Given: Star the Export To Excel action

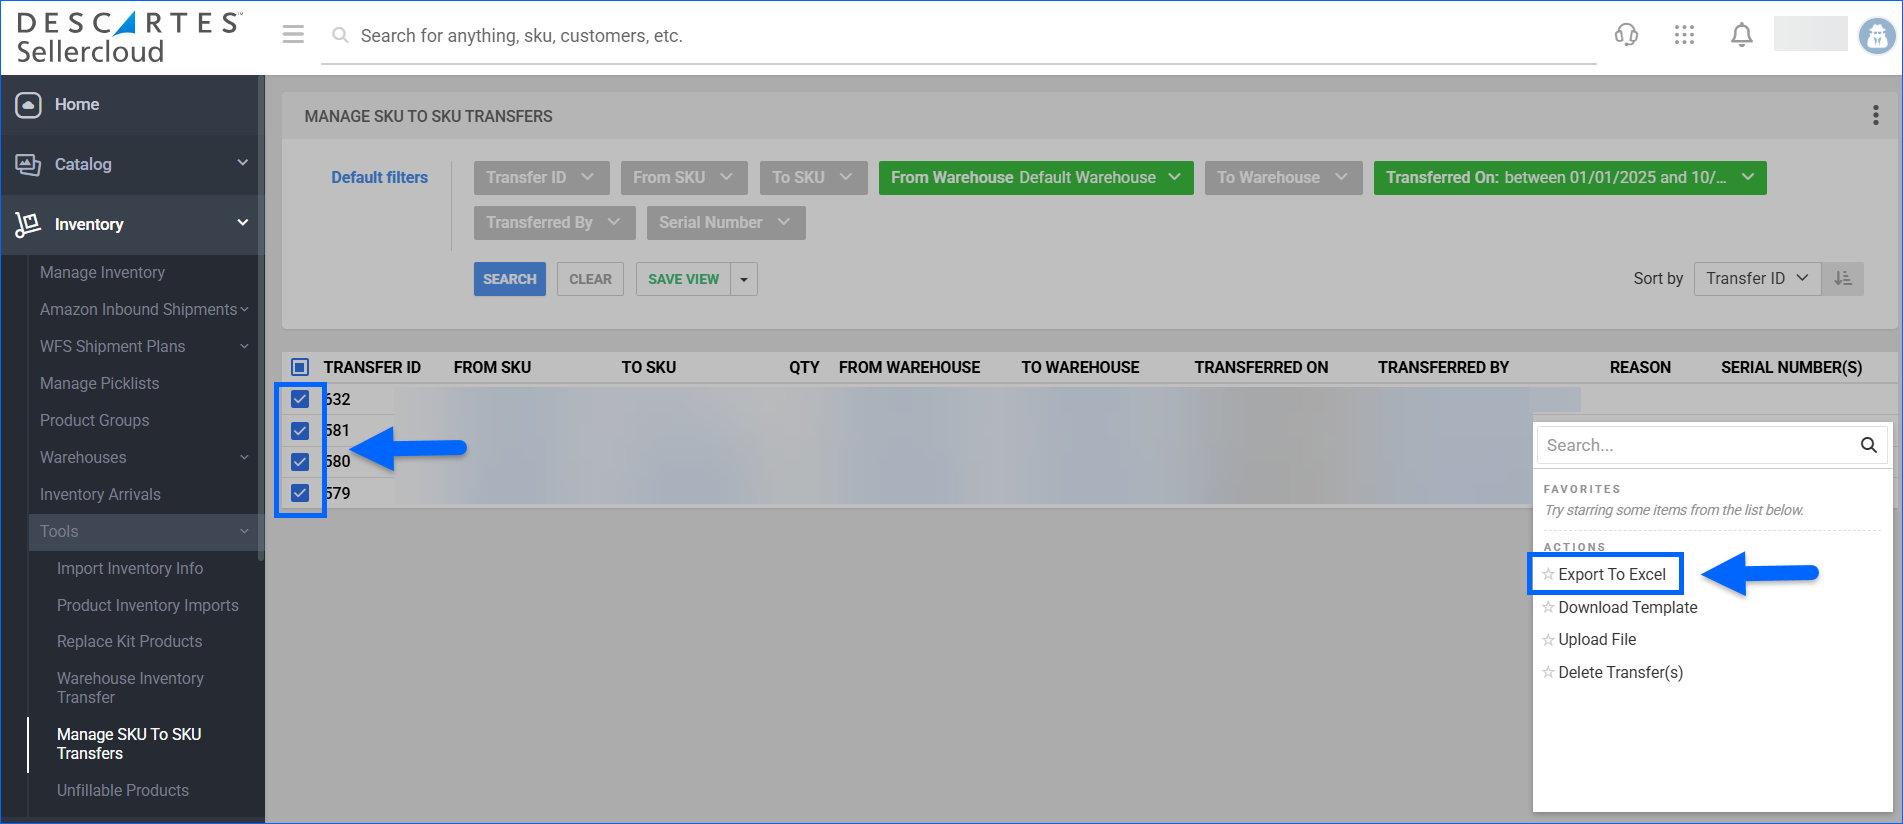Looking at the screenshot, I should coord(1548,574).
